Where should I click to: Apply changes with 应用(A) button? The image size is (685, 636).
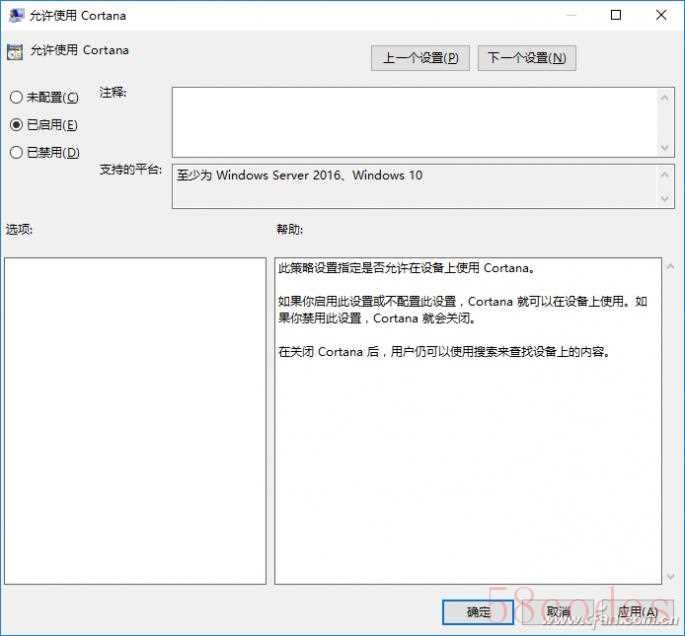pos(637,612)
